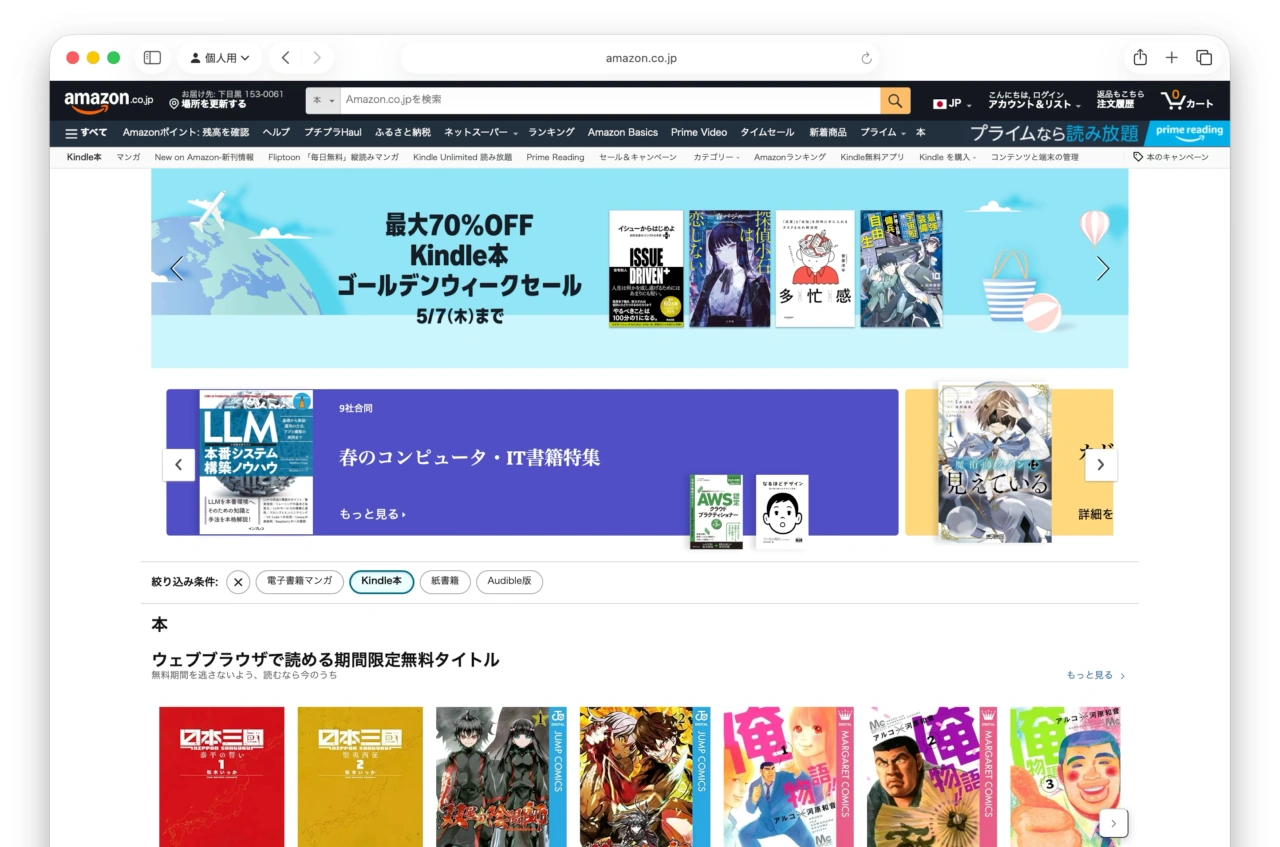Screen dimensions: 1280x847
Task: Expand Kindle を購入 dropdown
Action: coord(948,157)
